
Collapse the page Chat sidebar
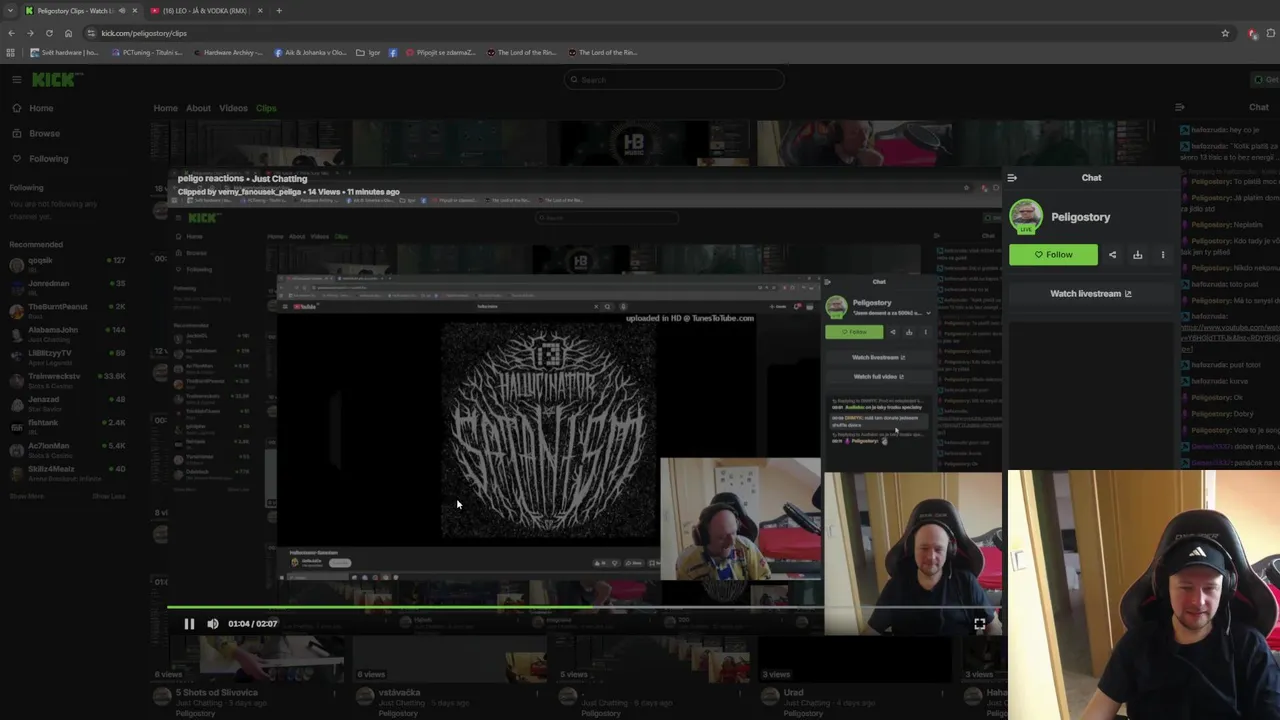1179,107
